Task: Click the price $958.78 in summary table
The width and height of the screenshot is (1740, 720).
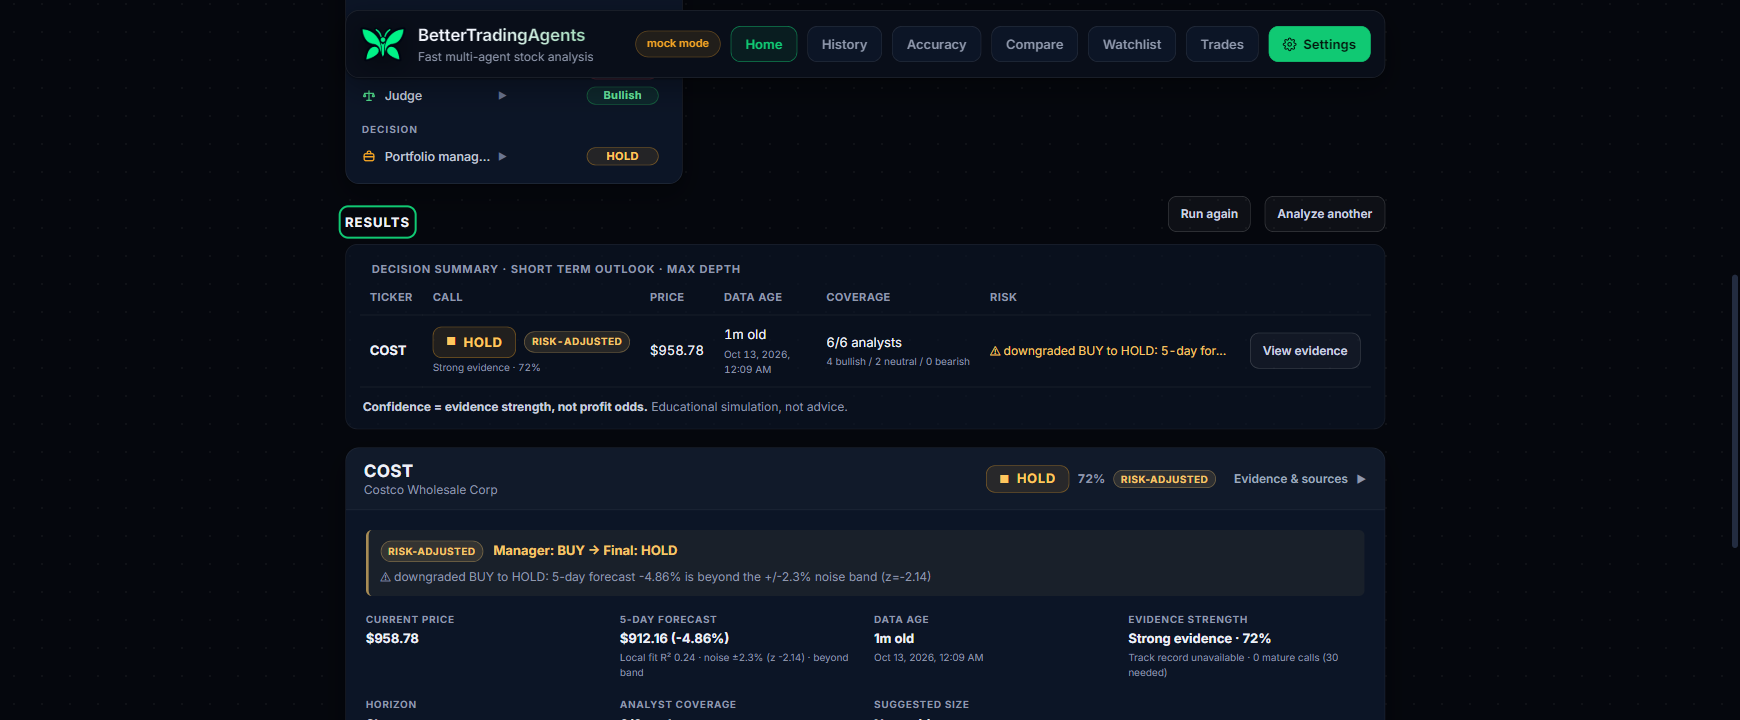Action: coord(677,351)
